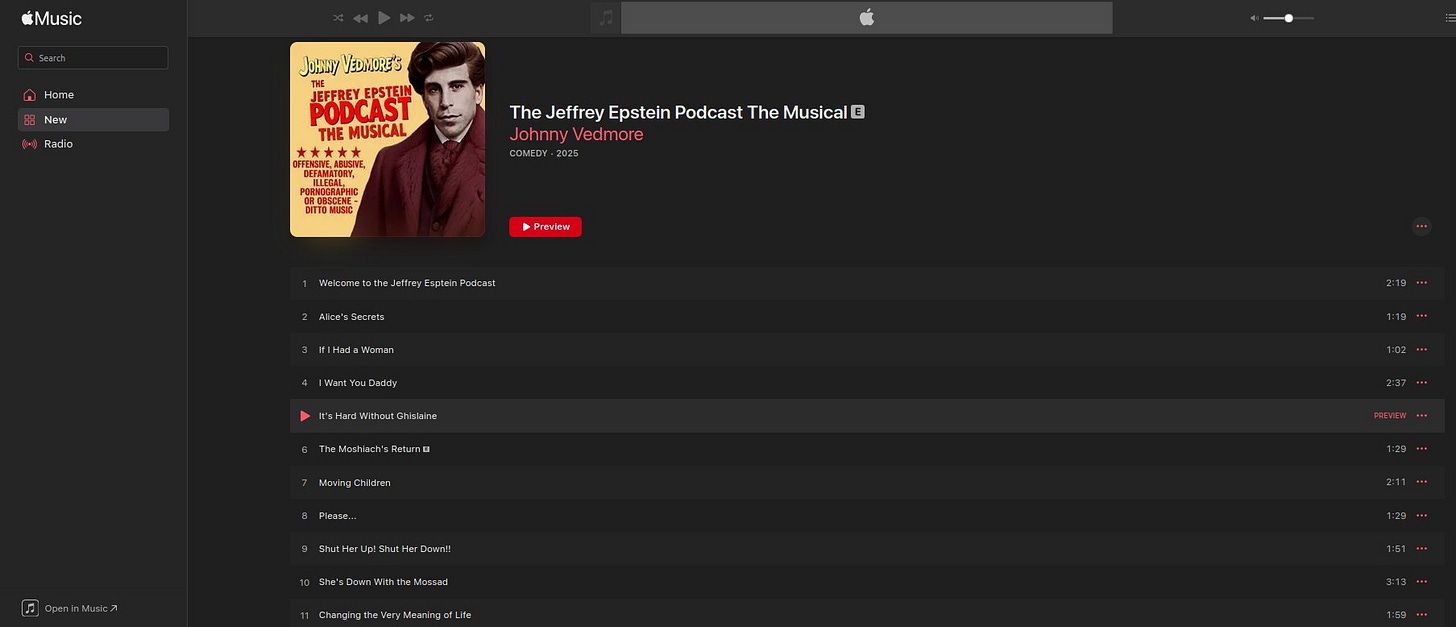Open more options for Moving Children

point(1421,482)
